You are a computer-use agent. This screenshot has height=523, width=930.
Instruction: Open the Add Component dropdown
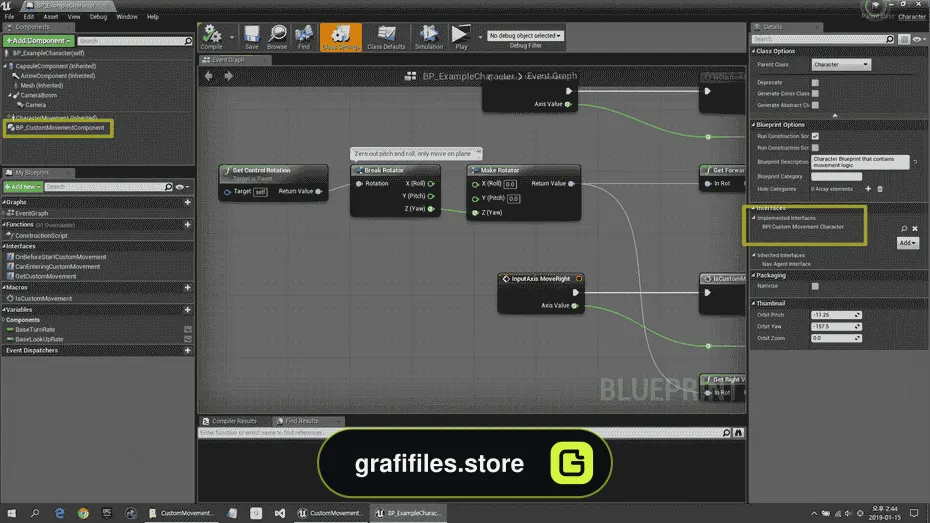[x=39, y=41]
